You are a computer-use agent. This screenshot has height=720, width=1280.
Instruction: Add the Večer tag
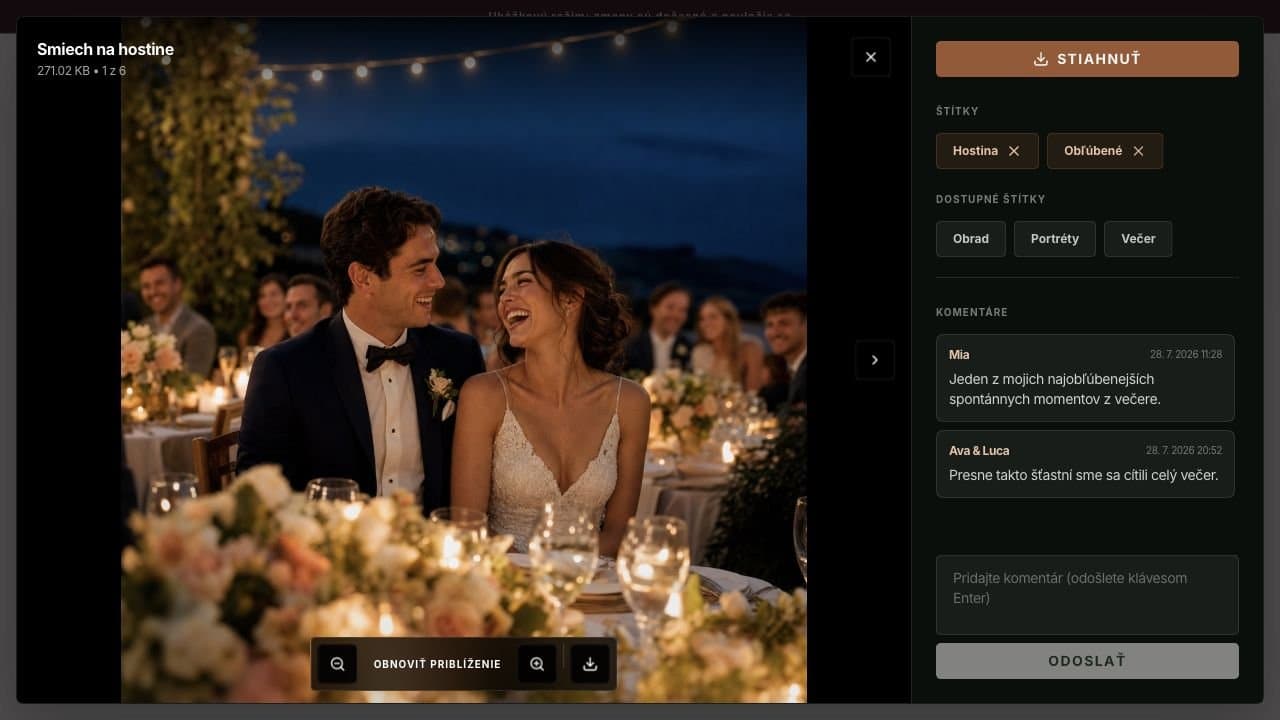click(x=1138, y=239)
